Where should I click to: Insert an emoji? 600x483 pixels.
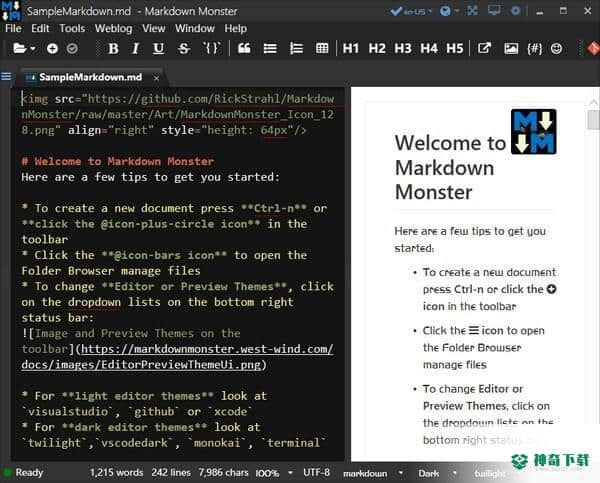pyautogui.click(x=556, y=49)
